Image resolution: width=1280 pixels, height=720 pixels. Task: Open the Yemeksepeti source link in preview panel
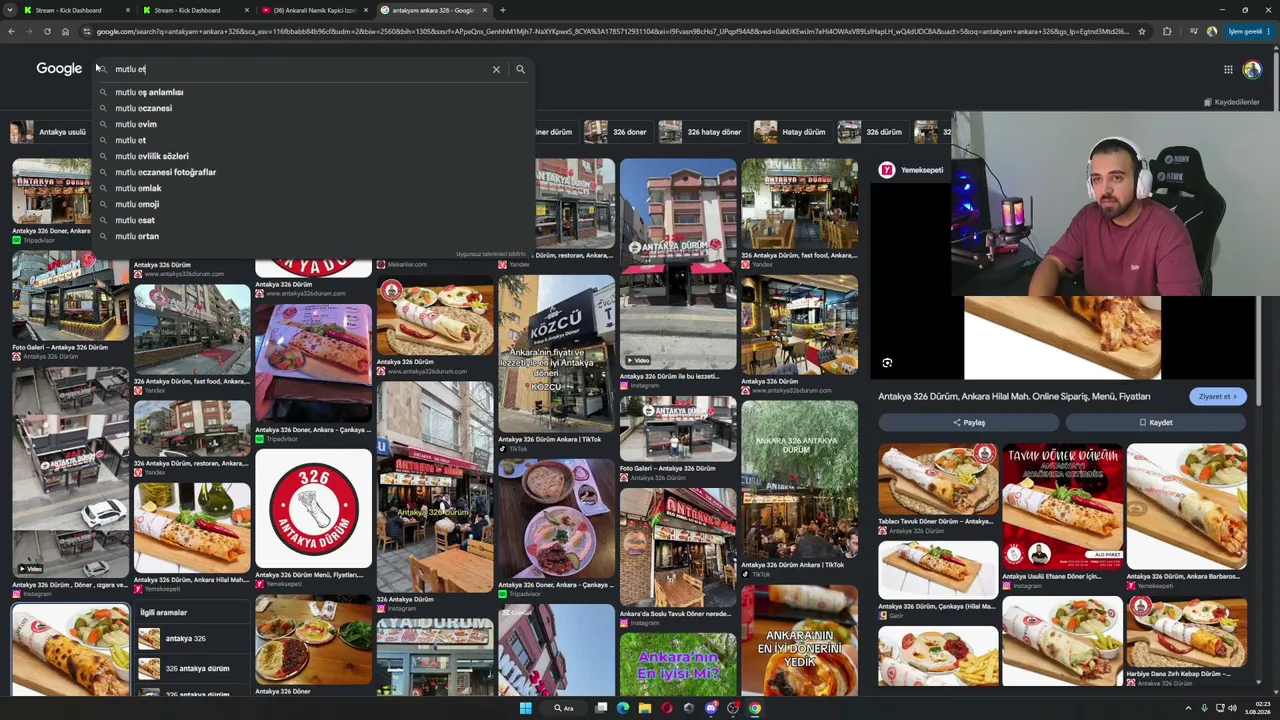coord(912,170)
